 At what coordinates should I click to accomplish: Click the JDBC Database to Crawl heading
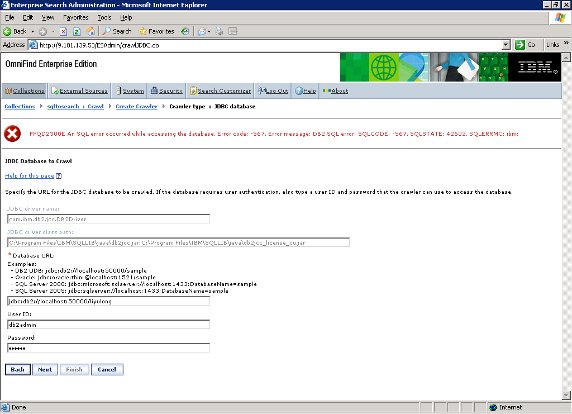click(38, 161)
